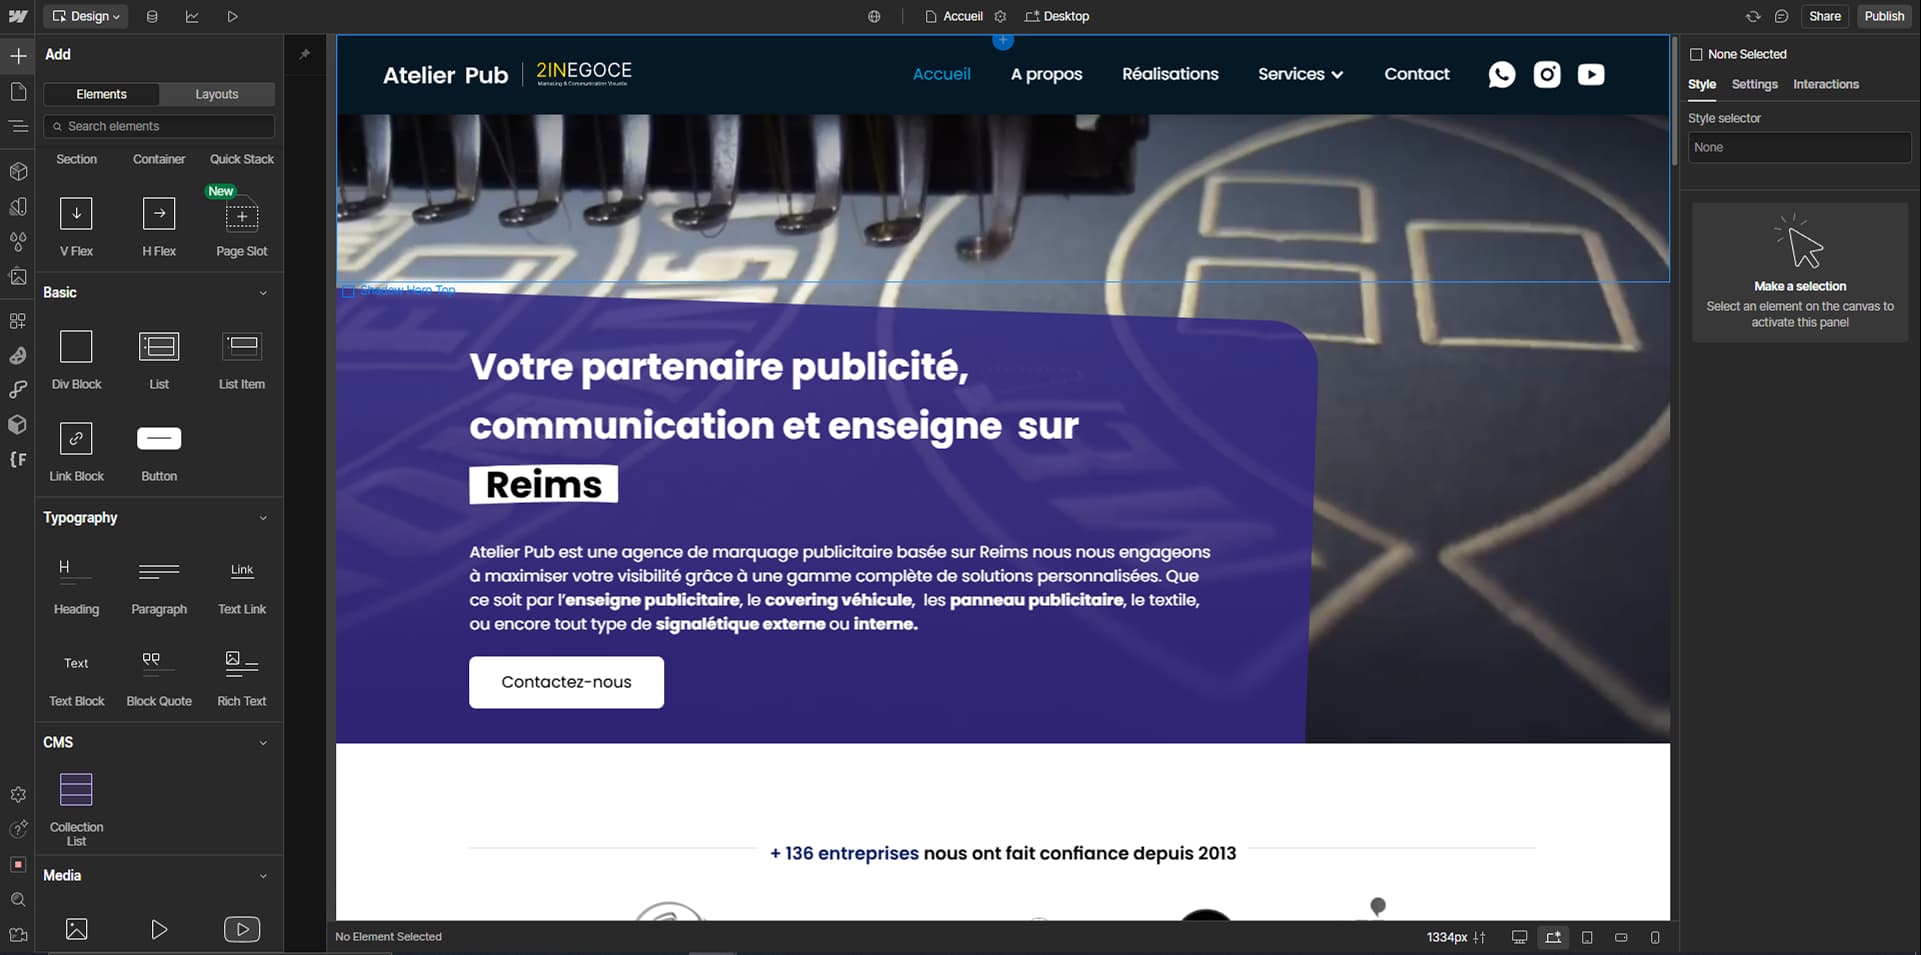The image size is (1921, 955).
Task: Open the Navigator panel icon
Action: [18, 126]
